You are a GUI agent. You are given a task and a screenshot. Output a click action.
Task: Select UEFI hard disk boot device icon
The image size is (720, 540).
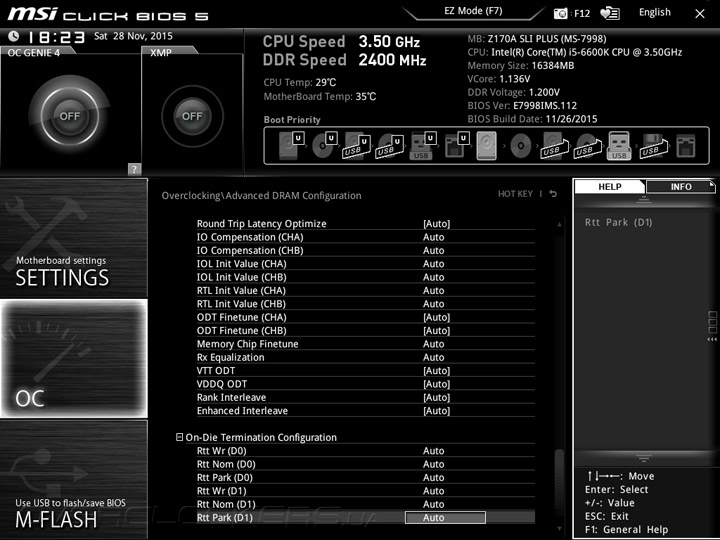(x=292, y=146)
